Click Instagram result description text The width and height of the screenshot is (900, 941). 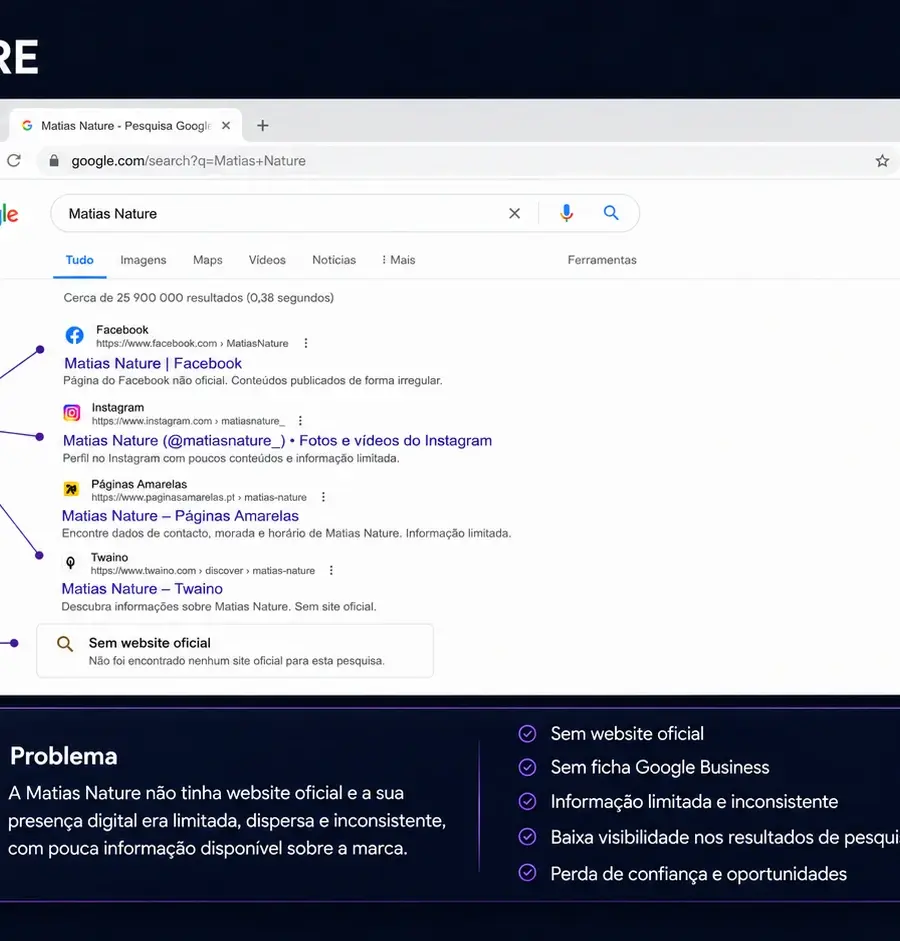231,458
